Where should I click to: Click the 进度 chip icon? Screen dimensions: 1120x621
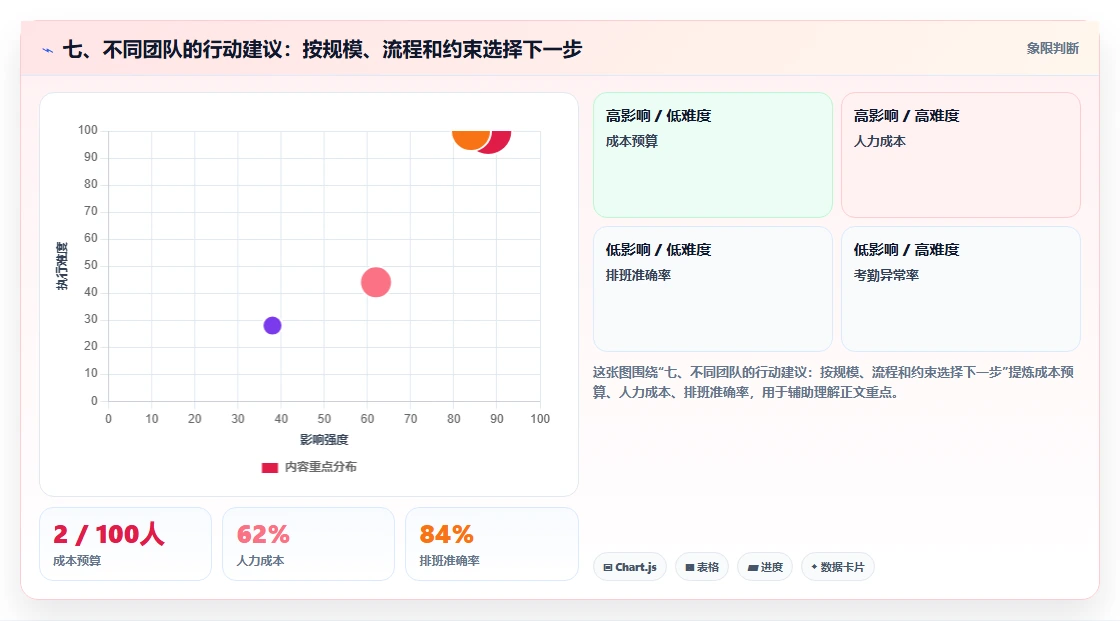click(753, 567)
